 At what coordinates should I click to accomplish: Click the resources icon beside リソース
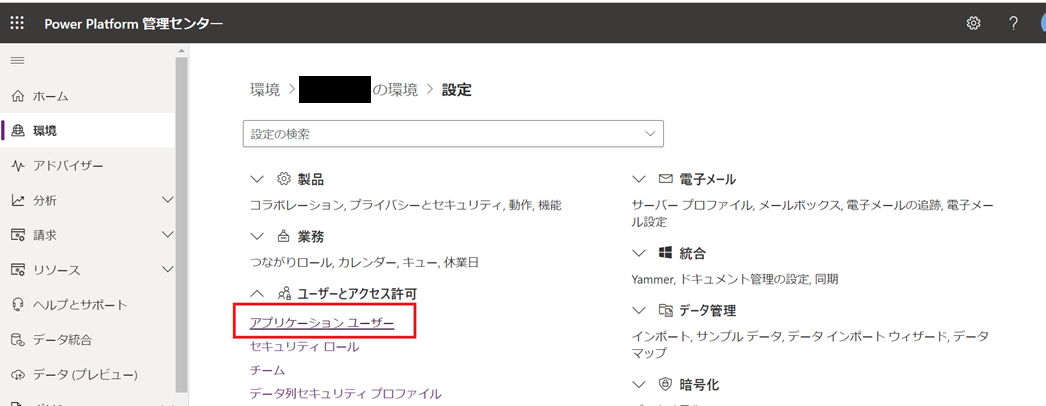tap(18, 270)
